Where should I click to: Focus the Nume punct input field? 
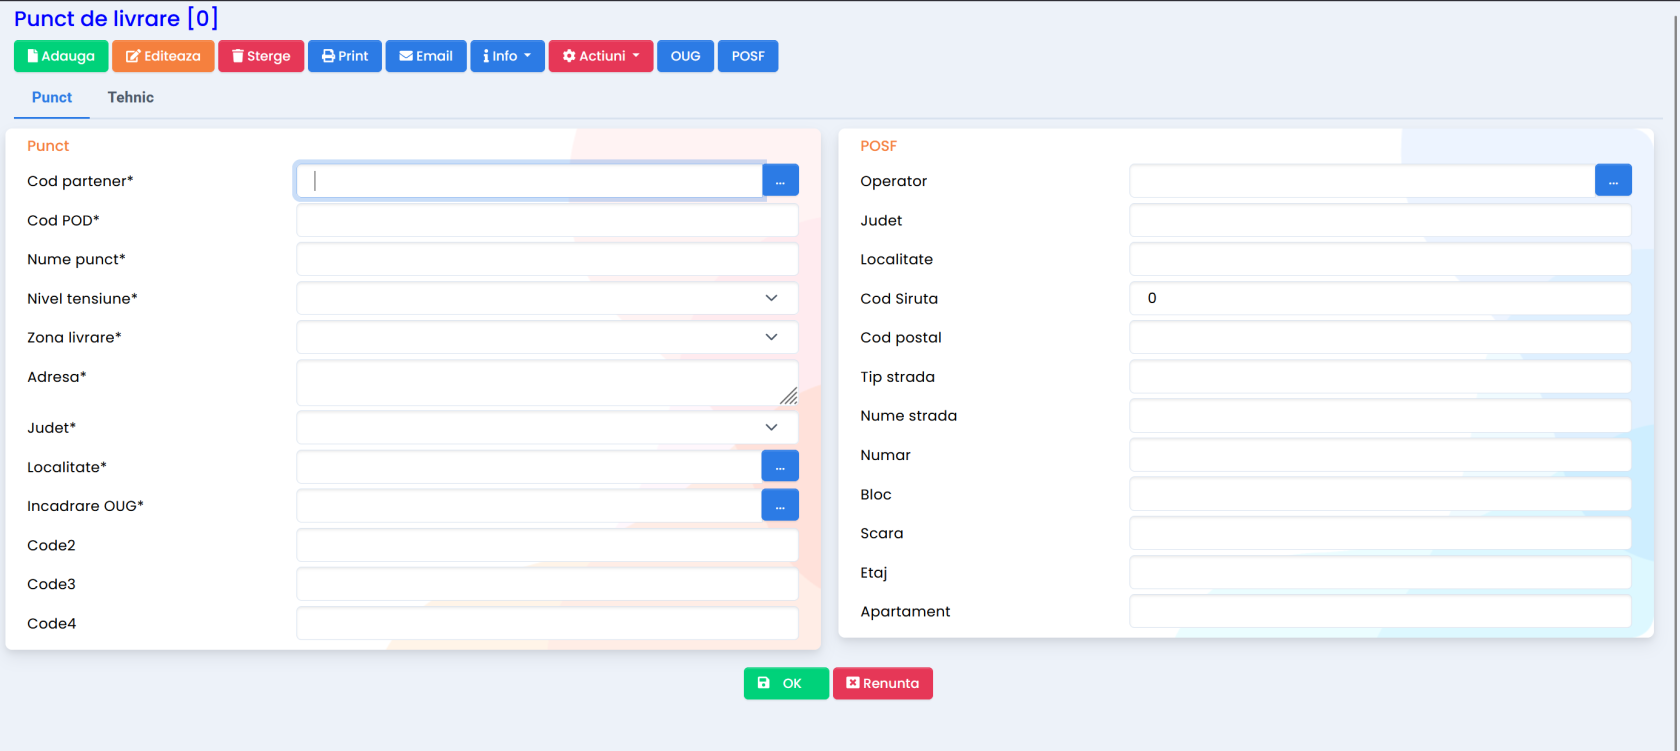pos(547,259)
